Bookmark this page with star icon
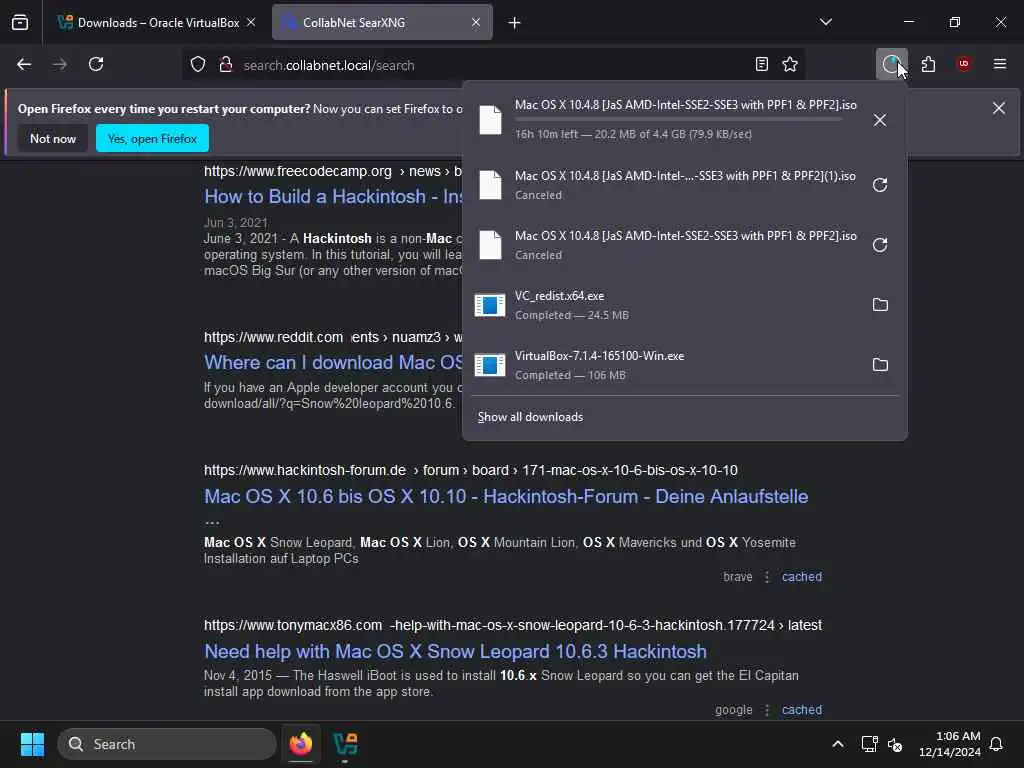 [x=790, y=64]
